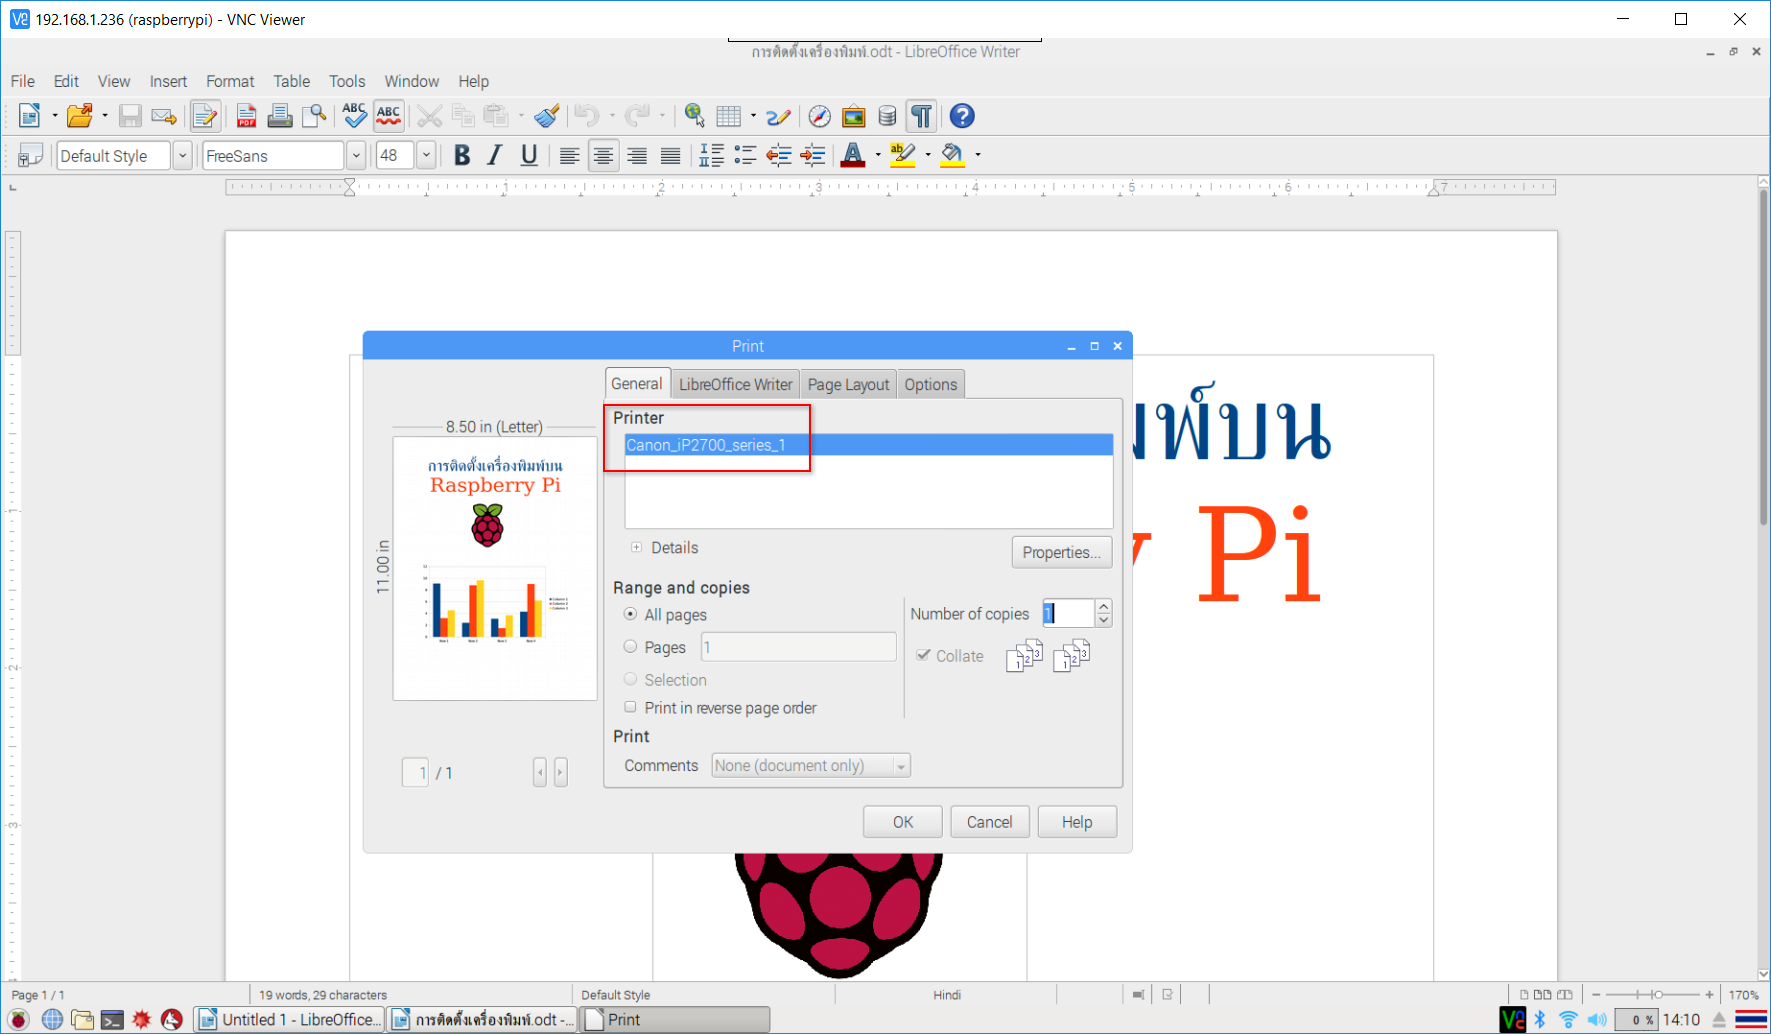Image resolution: width=1771 pixels, height=1034 pixels.
Task: Toggle Bold formatting button
Action: coord(462,155)
